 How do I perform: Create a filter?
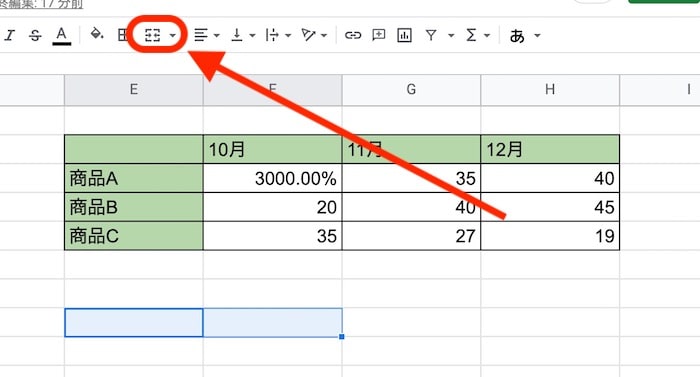[431, 35]
